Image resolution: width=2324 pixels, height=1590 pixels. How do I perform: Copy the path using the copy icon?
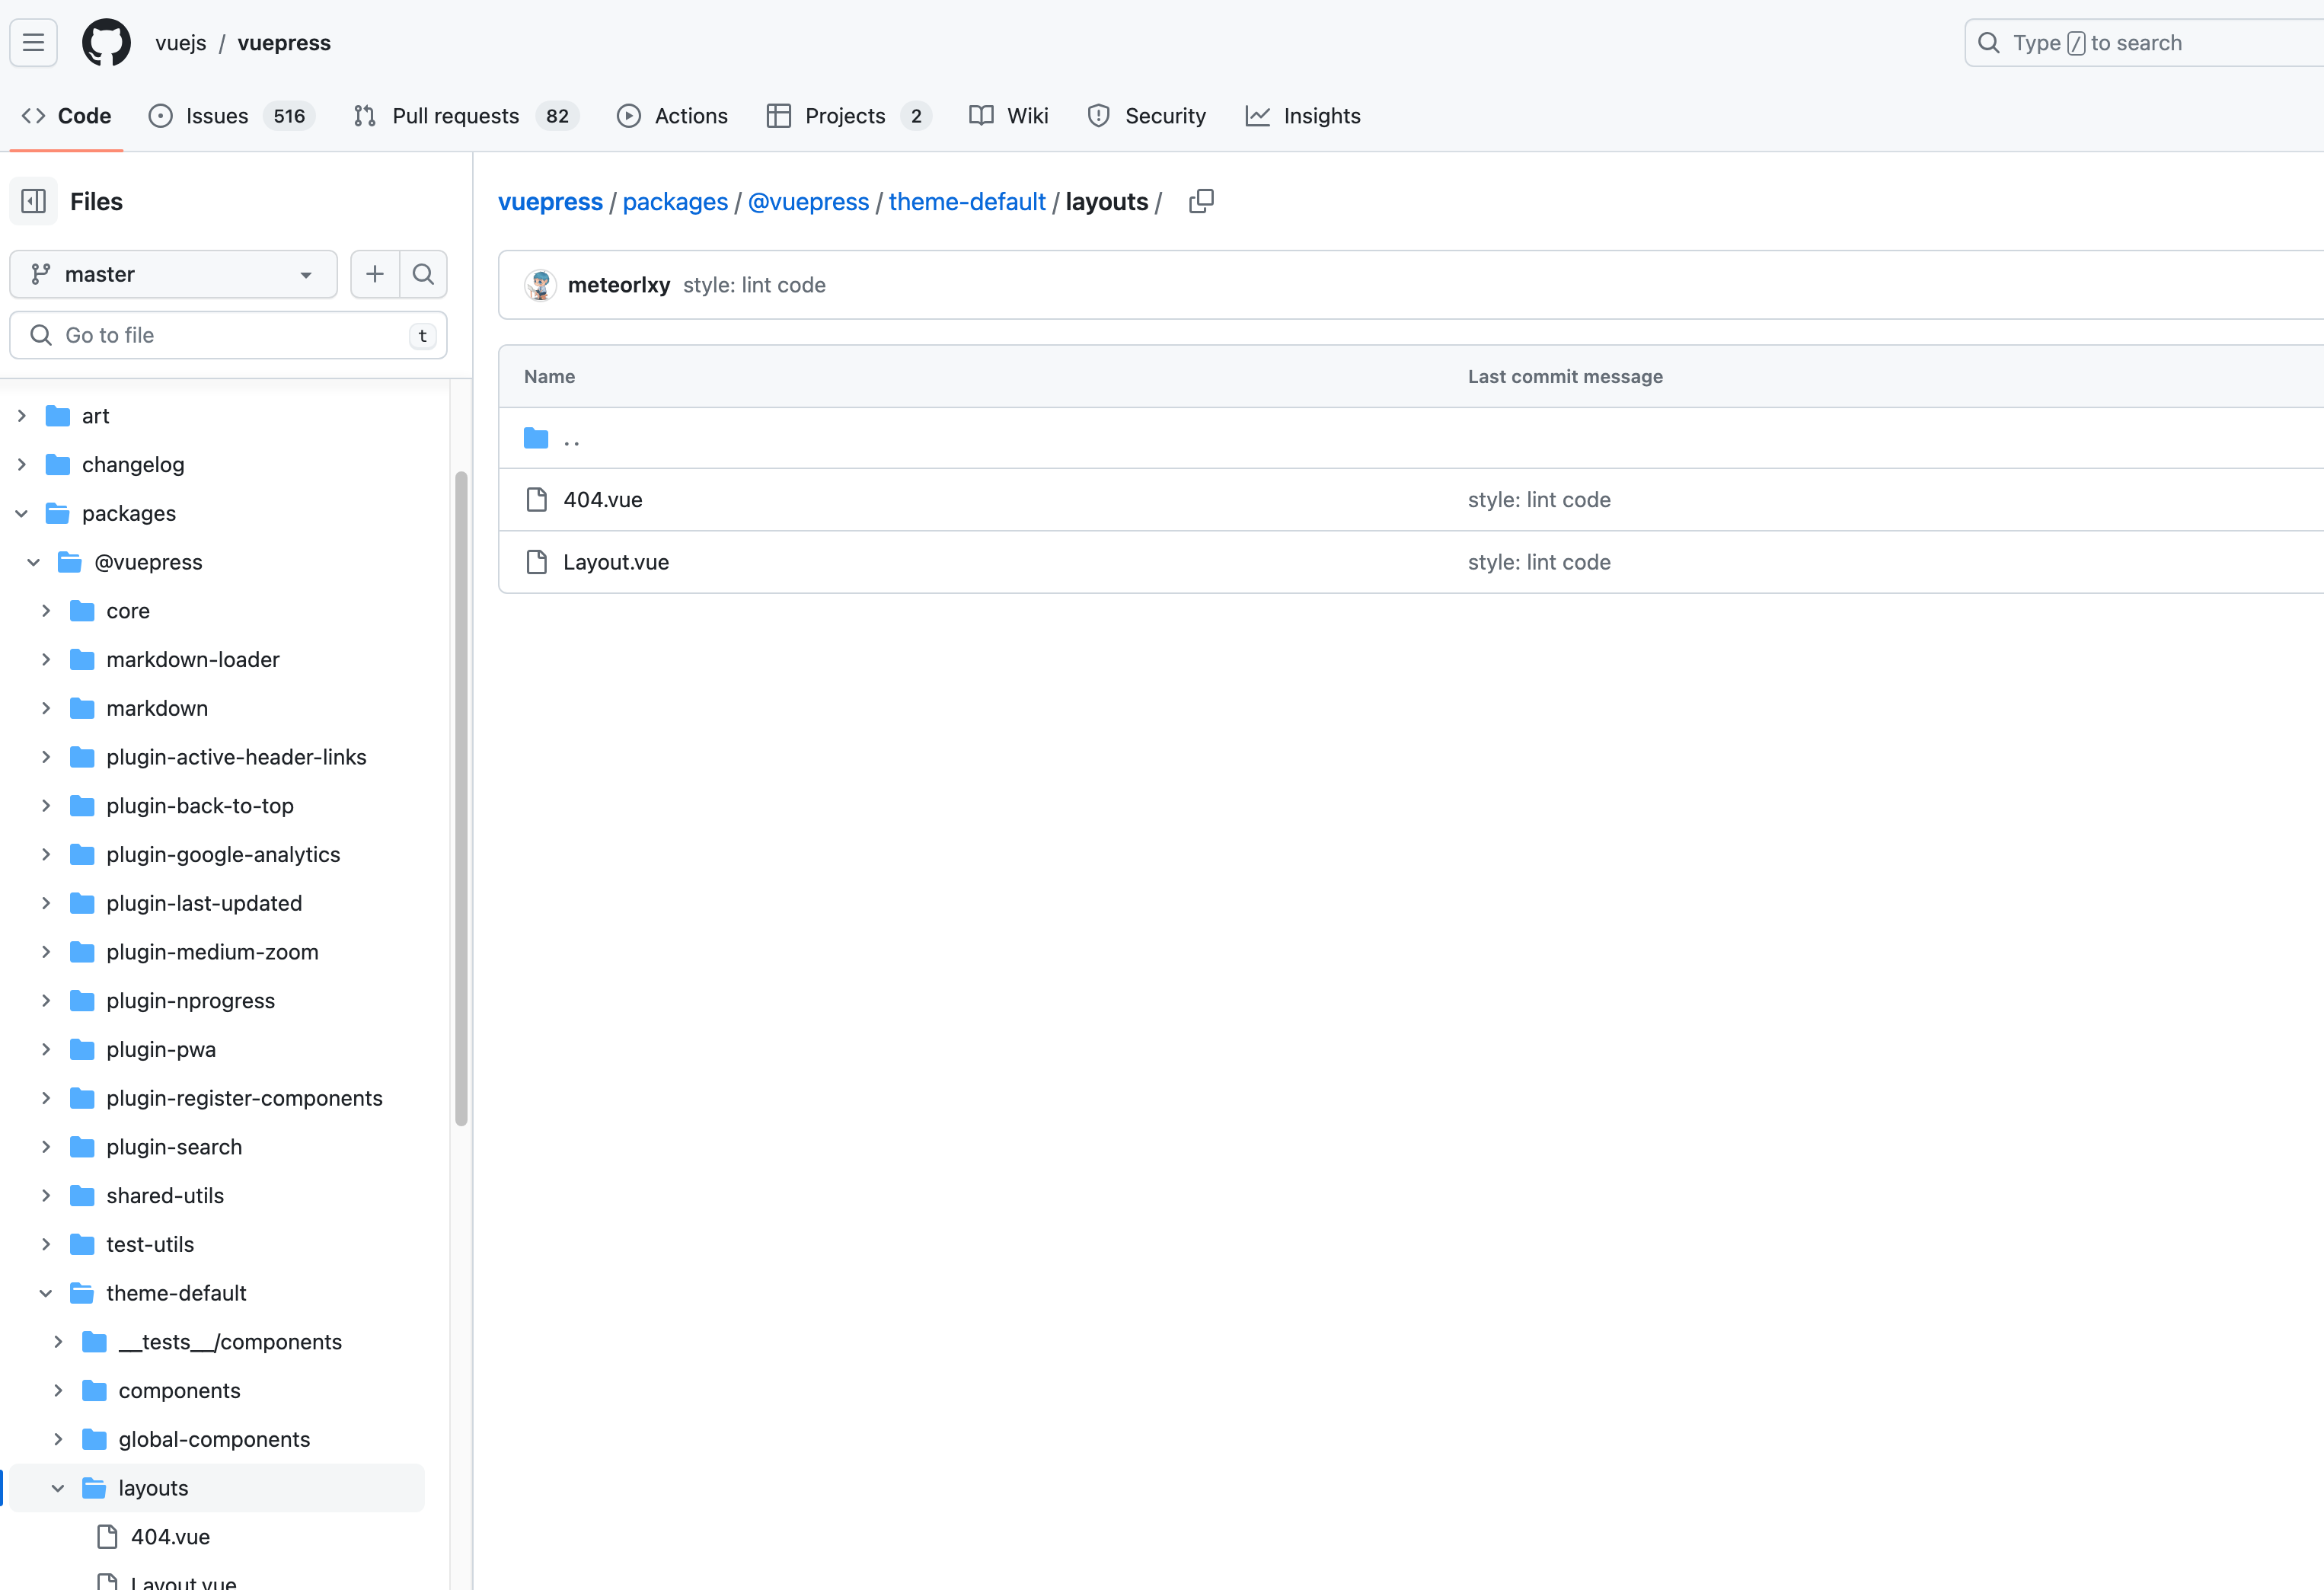pyautogui.click(x=1201, y=201)
